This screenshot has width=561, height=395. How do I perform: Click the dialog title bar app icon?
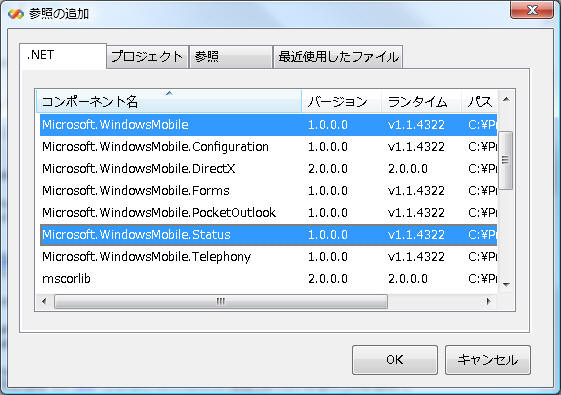(16, 14)
